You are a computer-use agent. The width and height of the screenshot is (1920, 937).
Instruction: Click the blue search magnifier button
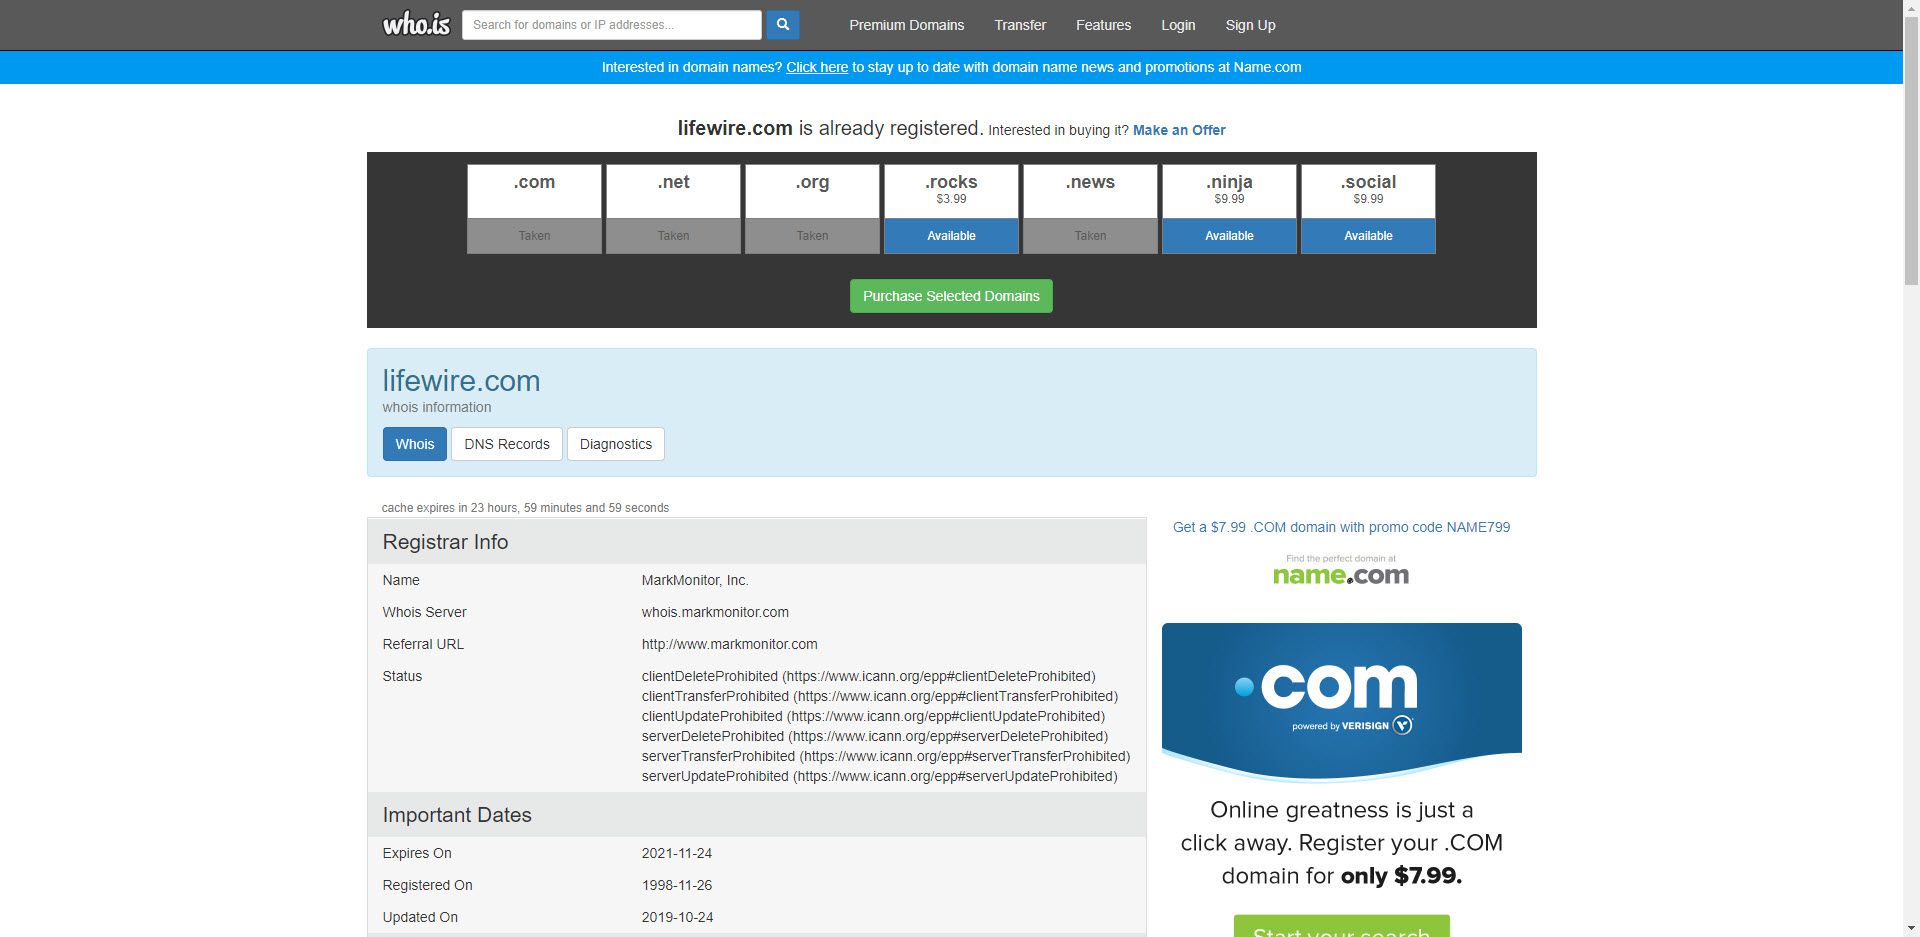point(783,24)
